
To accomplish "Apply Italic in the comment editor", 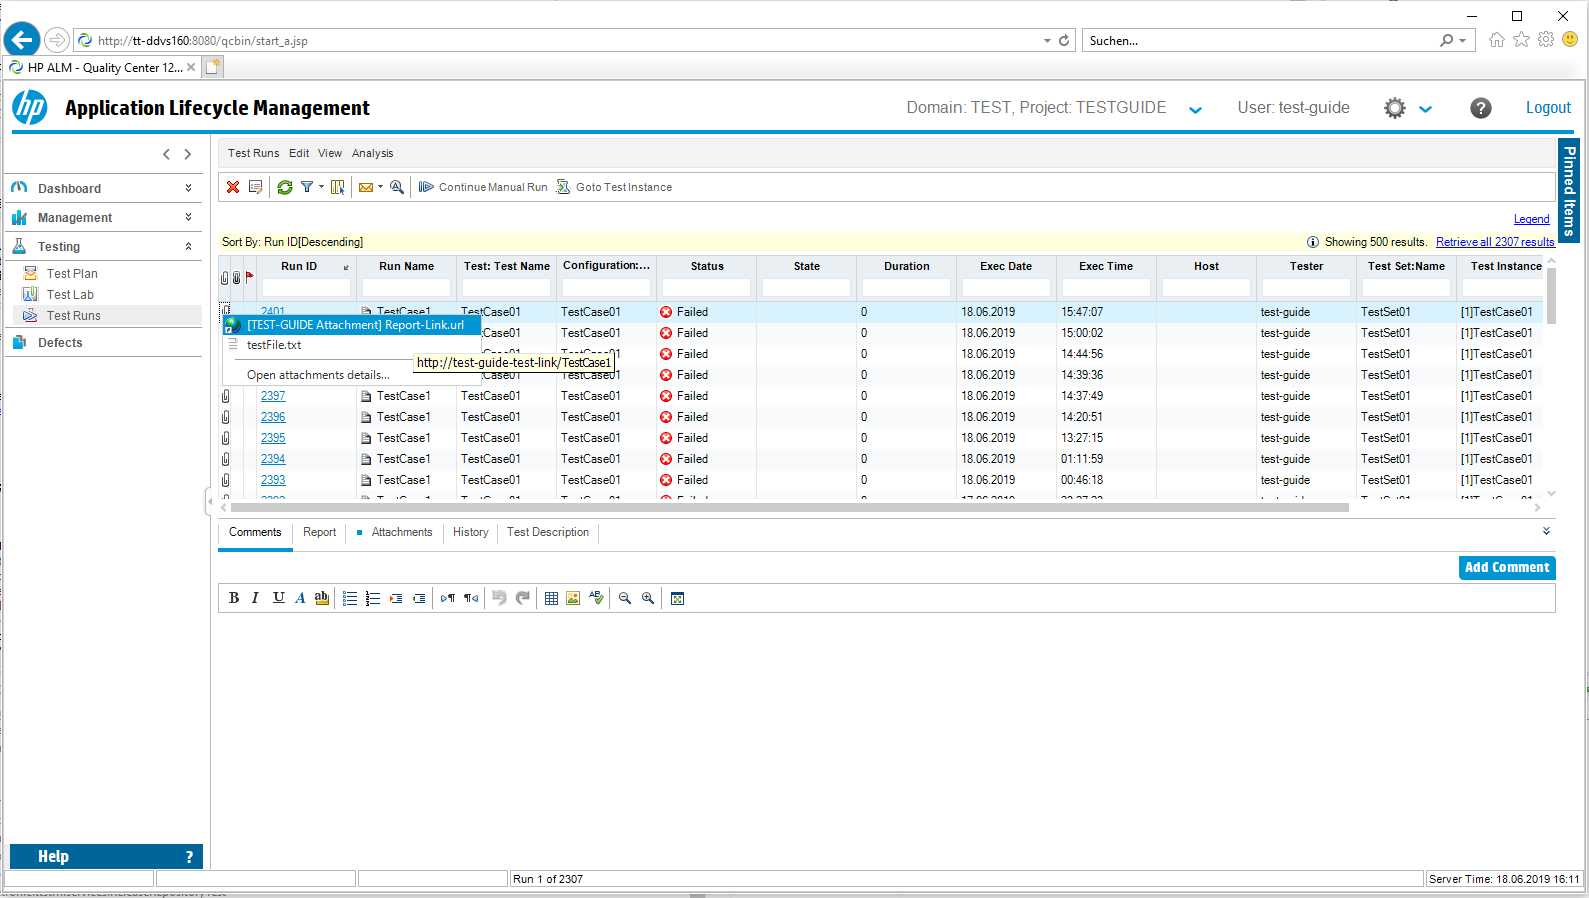I will 255,598.
